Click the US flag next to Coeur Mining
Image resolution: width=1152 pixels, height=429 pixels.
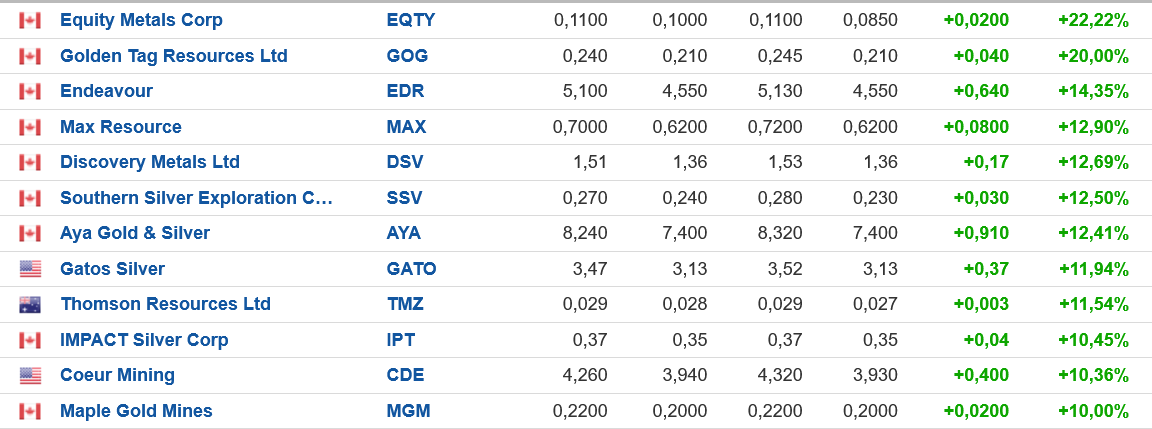pos(30,376)
